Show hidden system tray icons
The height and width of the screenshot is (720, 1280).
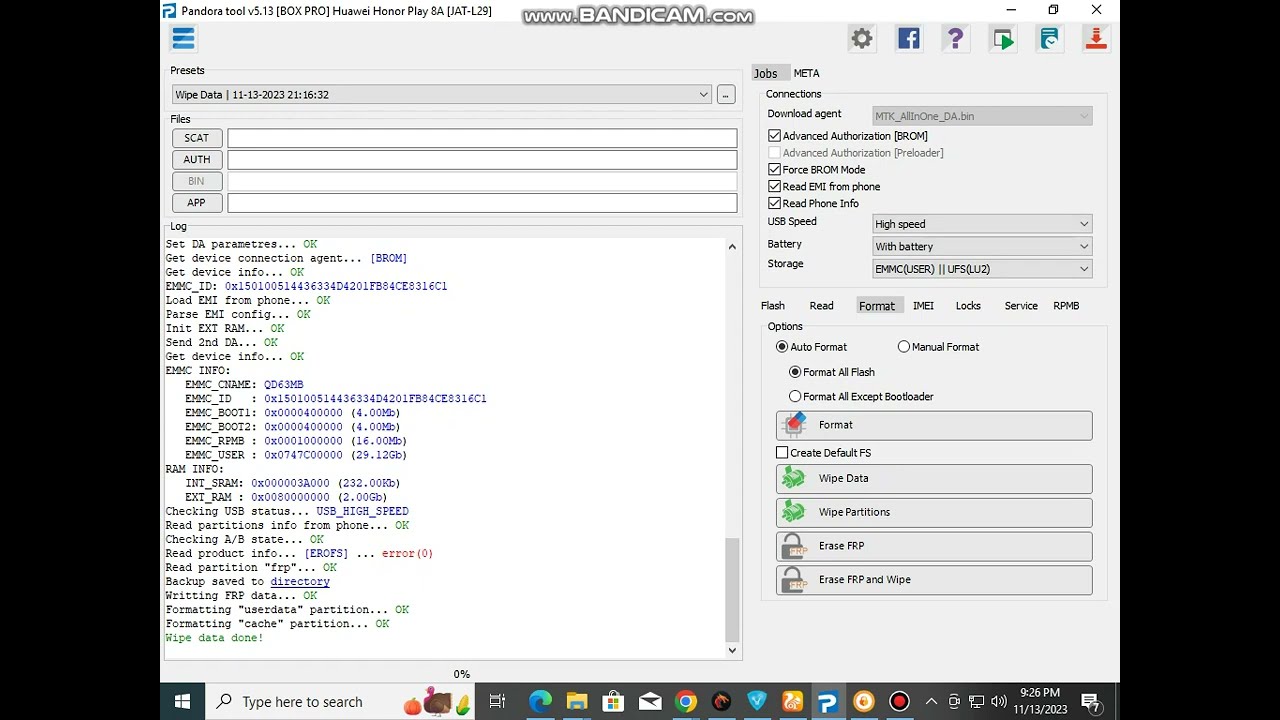coord(931,702)
